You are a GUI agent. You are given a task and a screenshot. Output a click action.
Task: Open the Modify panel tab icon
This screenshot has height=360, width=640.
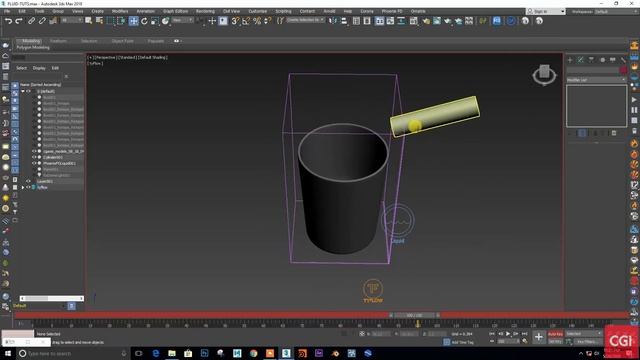pyautogui.click(x=581, y=60)
